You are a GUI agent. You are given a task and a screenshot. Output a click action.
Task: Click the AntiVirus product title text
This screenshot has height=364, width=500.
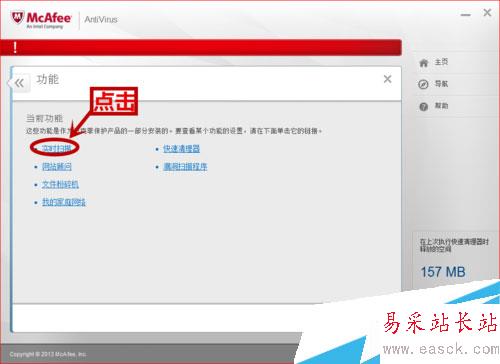point(101,19)
